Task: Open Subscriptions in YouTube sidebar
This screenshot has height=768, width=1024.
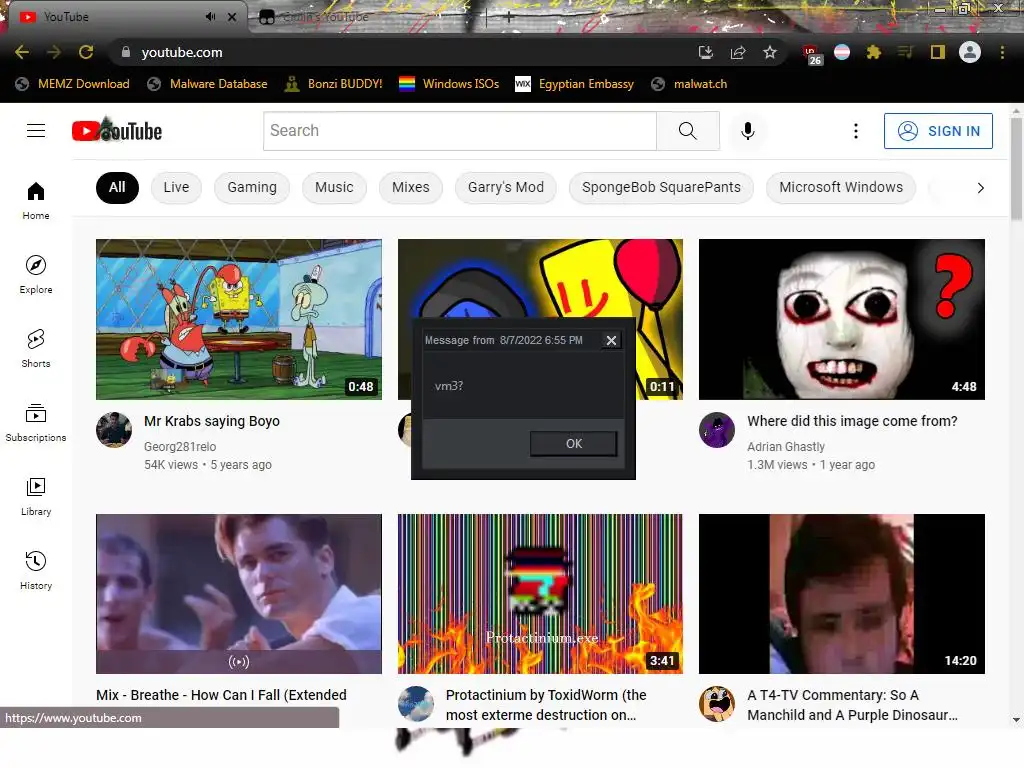Action: point(36,423)
